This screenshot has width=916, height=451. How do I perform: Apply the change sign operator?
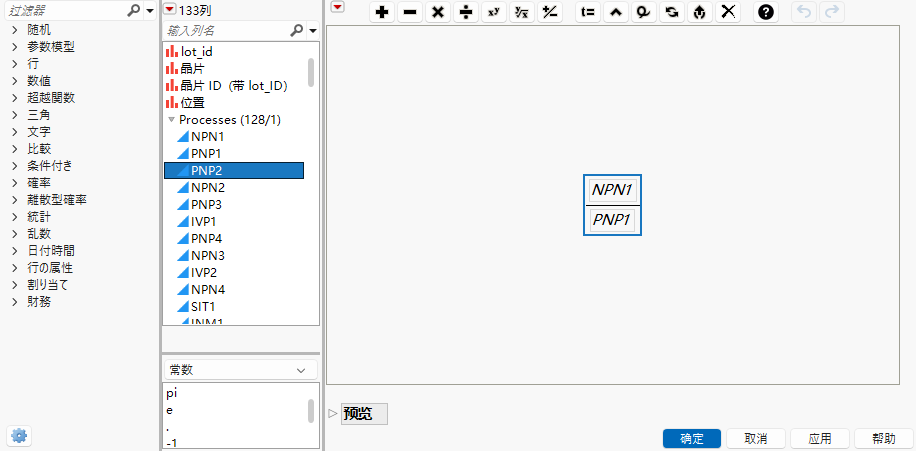(x=549, y=12)
